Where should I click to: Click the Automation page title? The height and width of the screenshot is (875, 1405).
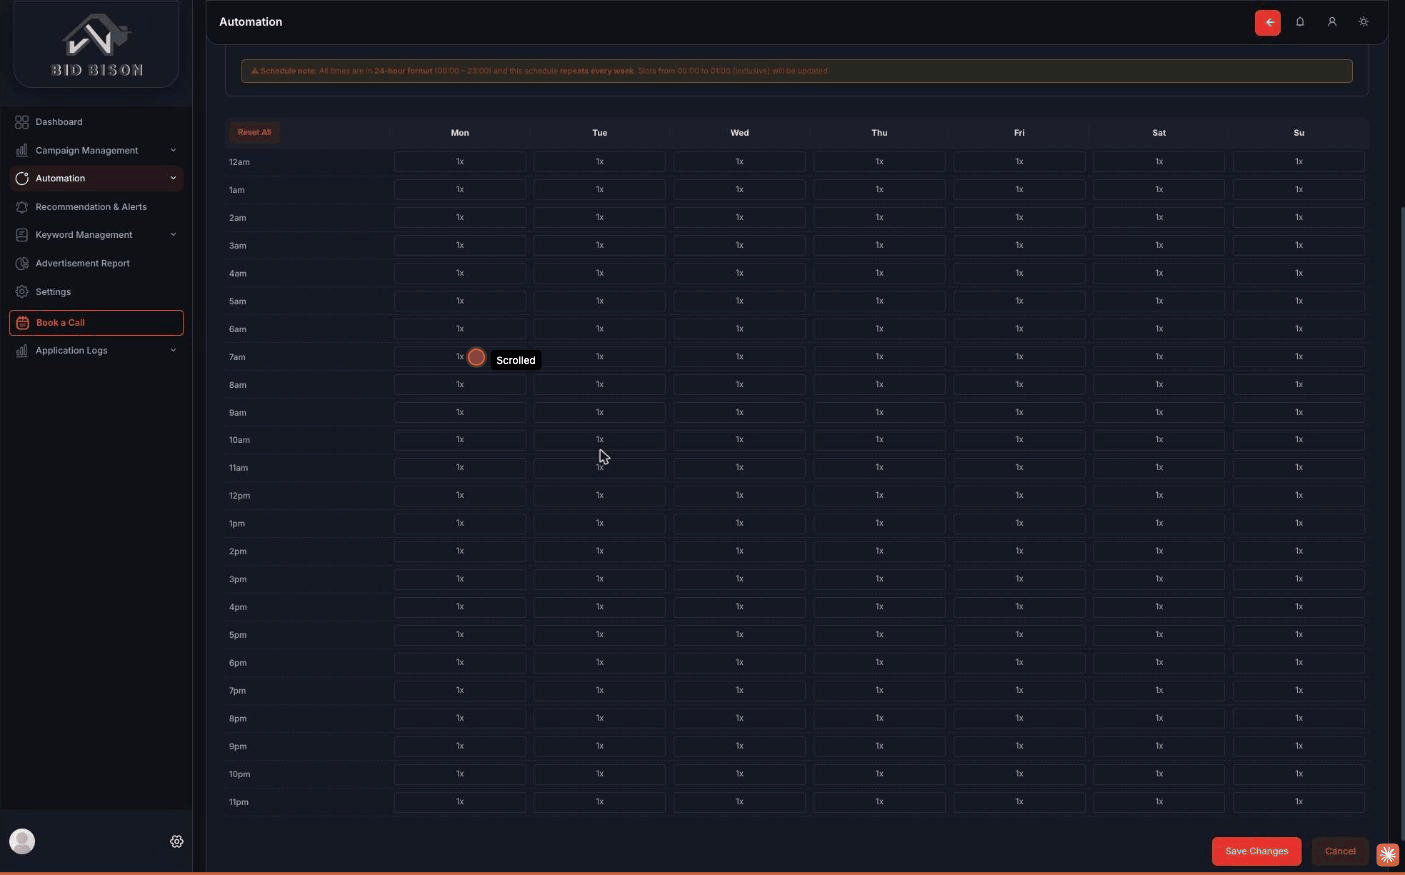pyautogui.click(x=251, y=22)
